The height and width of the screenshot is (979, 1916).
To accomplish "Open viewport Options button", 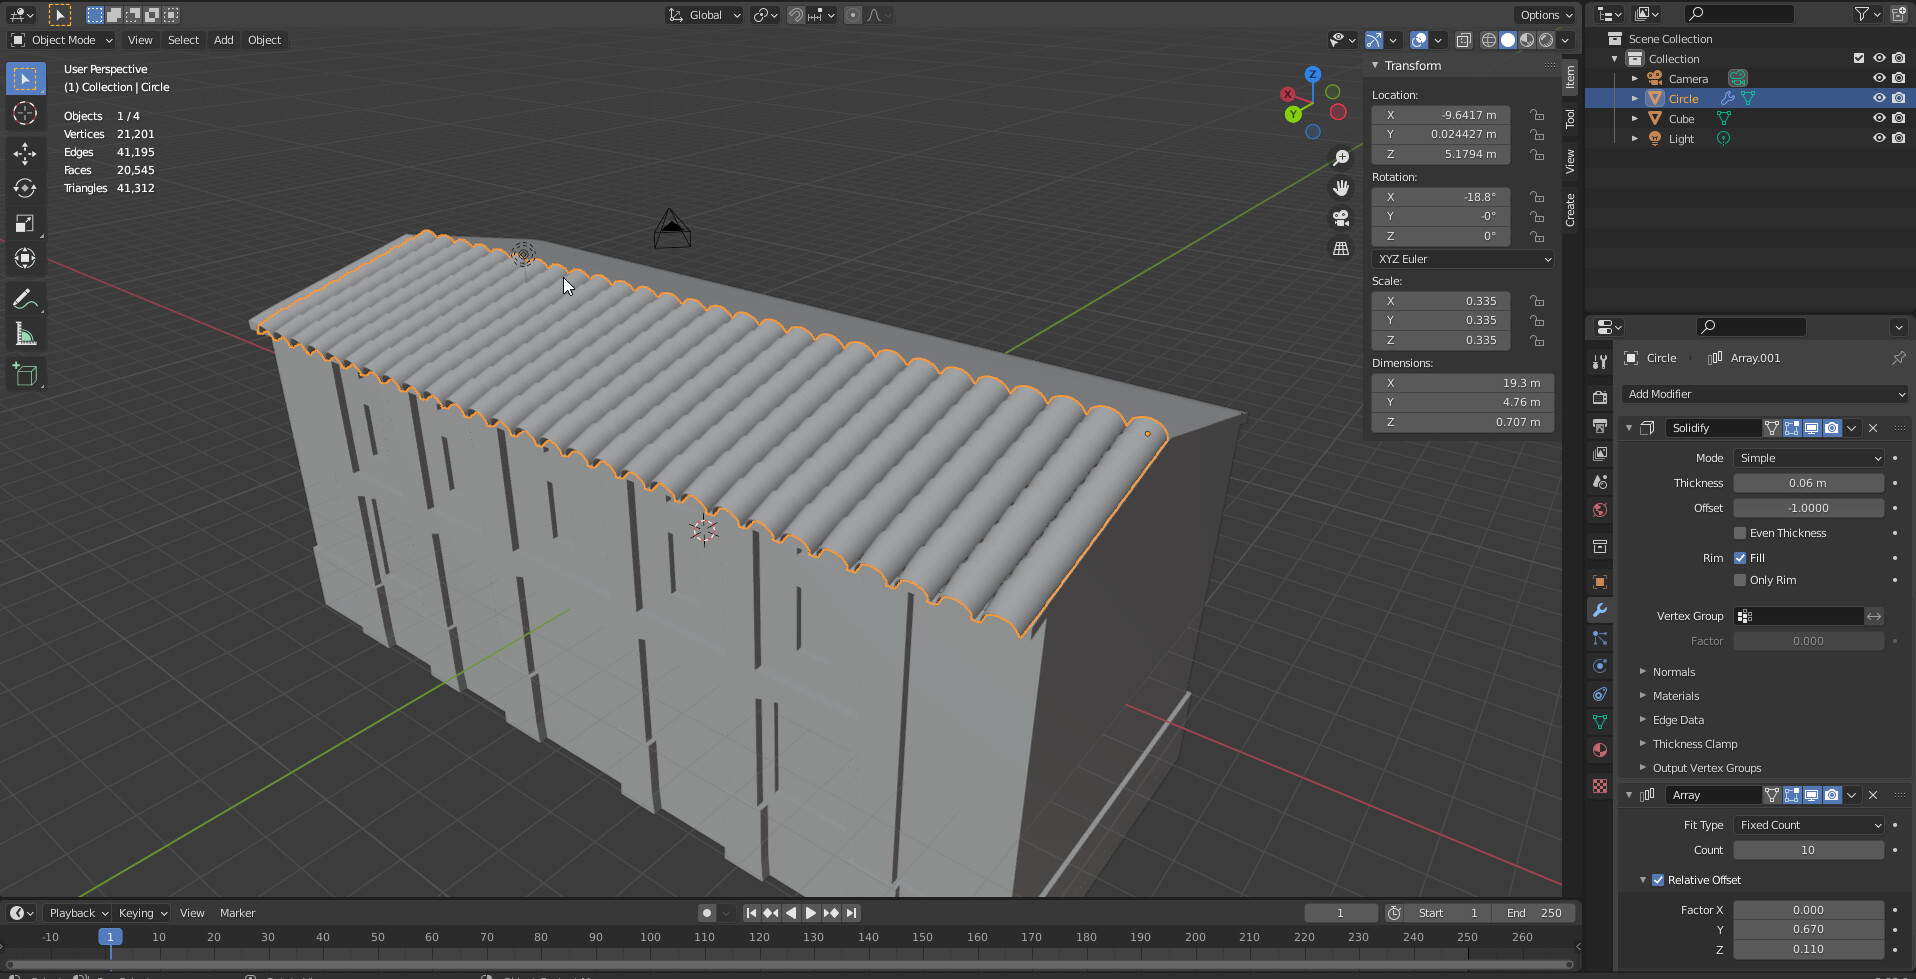I will [1545, 15].
